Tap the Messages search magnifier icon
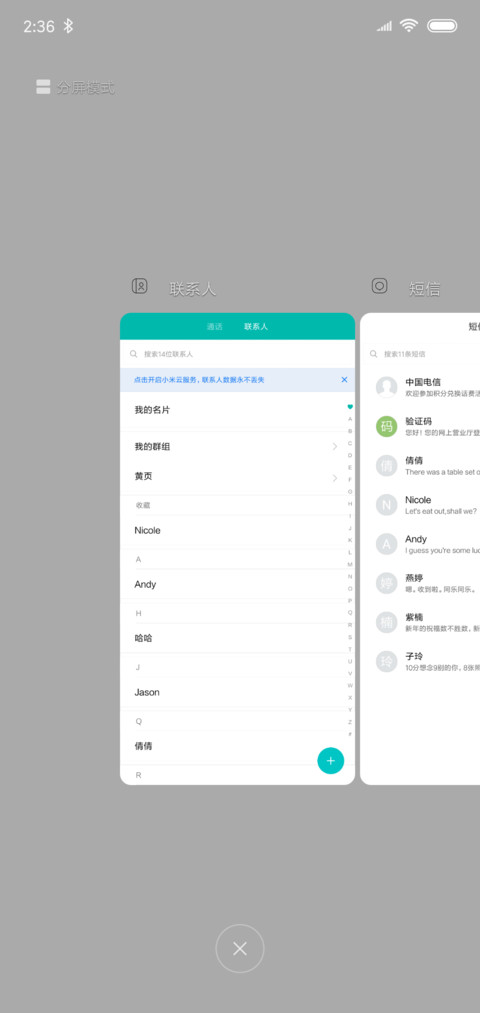Viewport: 480px width, 1013px height. coord(373,354)
